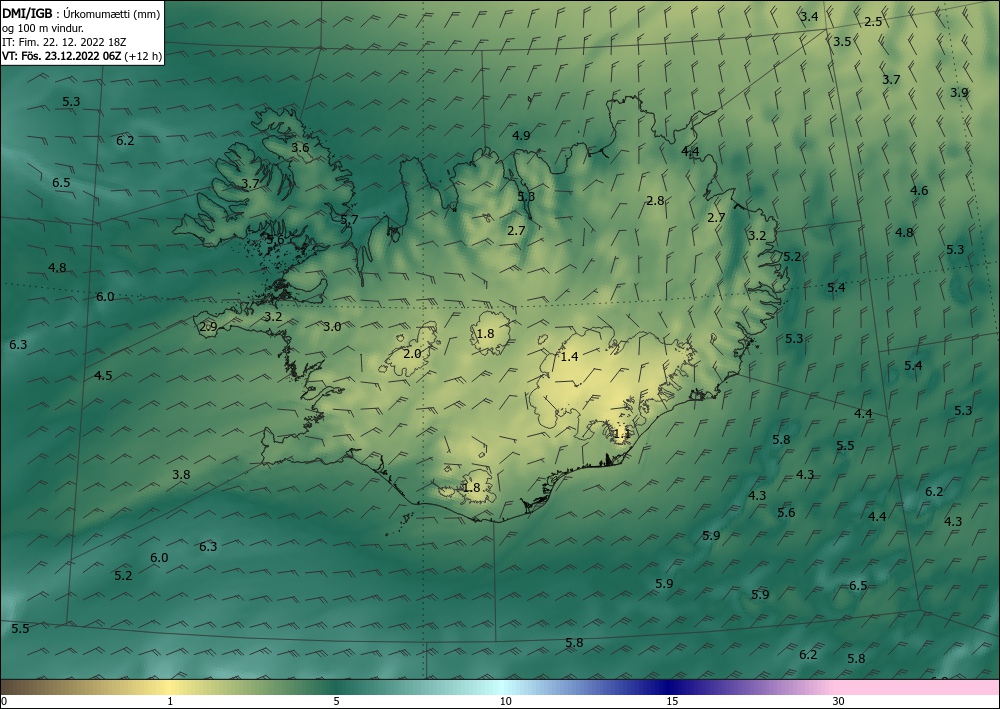Click the 1.8 value inside the south-coast glacier
Viewport: 1000px width, 709px height.
[471, 488]
